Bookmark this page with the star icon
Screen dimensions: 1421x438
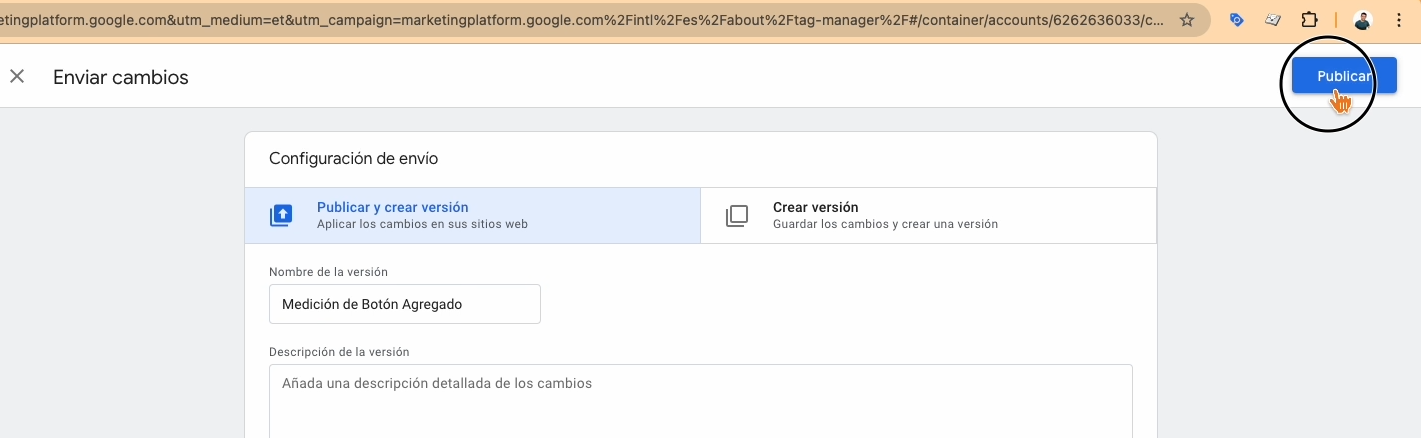(x=1187, y=20)
